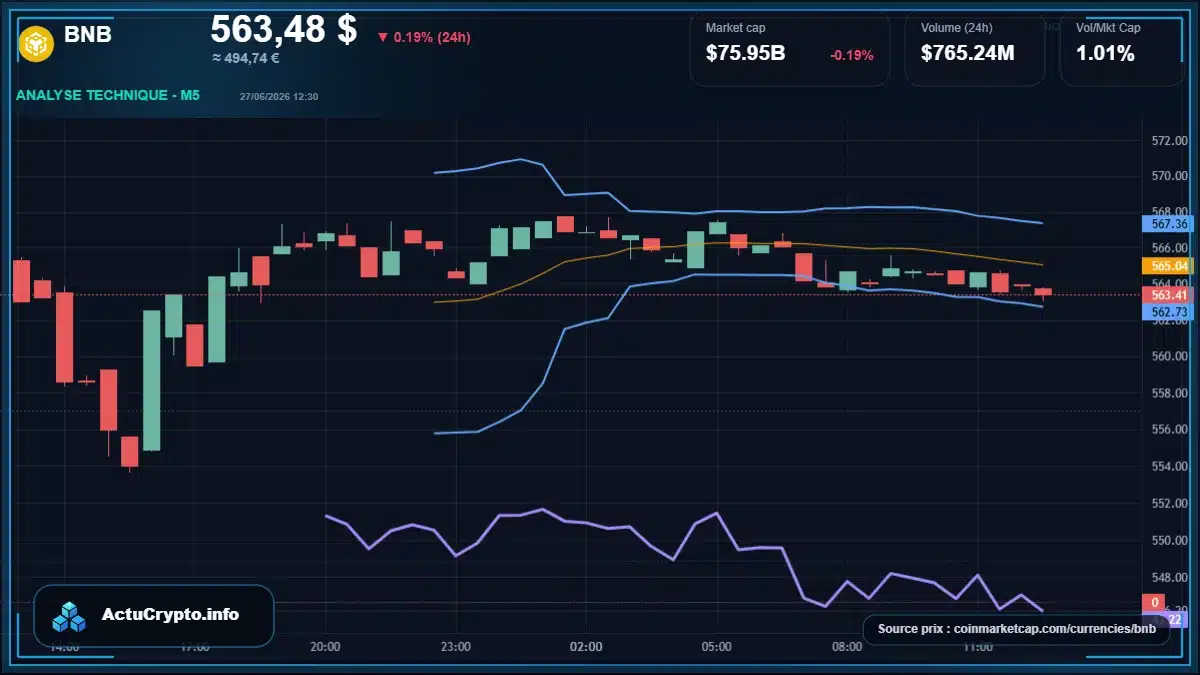Click the 566.00 price axis label
The width and height of the screenshot is (1200, 675).
point(1169,248)
